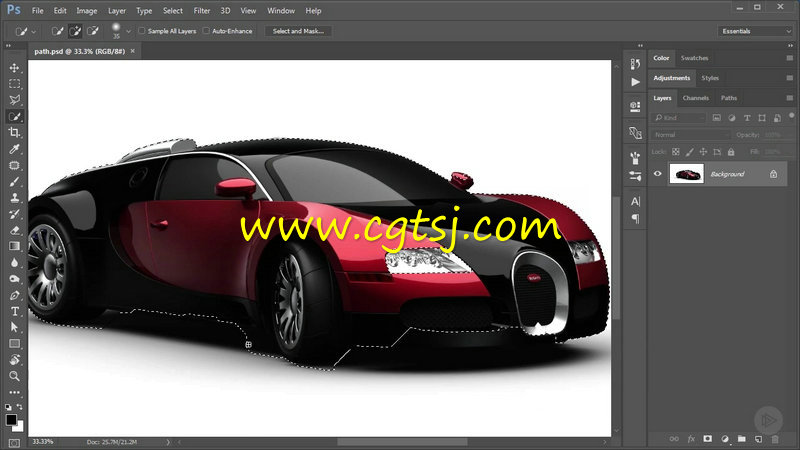Switch to the Paths tab
800x450 pixels.
(x=729, y=98)
